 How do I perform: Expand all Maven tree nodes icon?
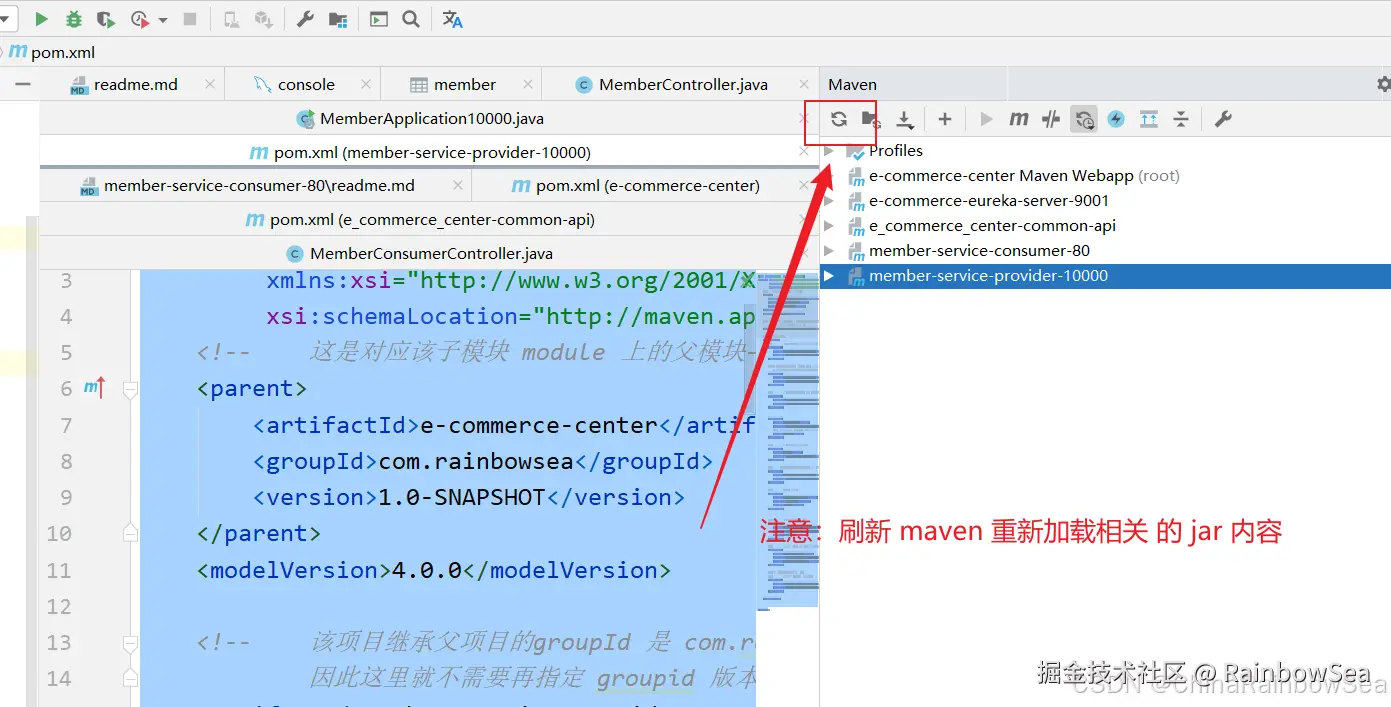coord(1149,119)
